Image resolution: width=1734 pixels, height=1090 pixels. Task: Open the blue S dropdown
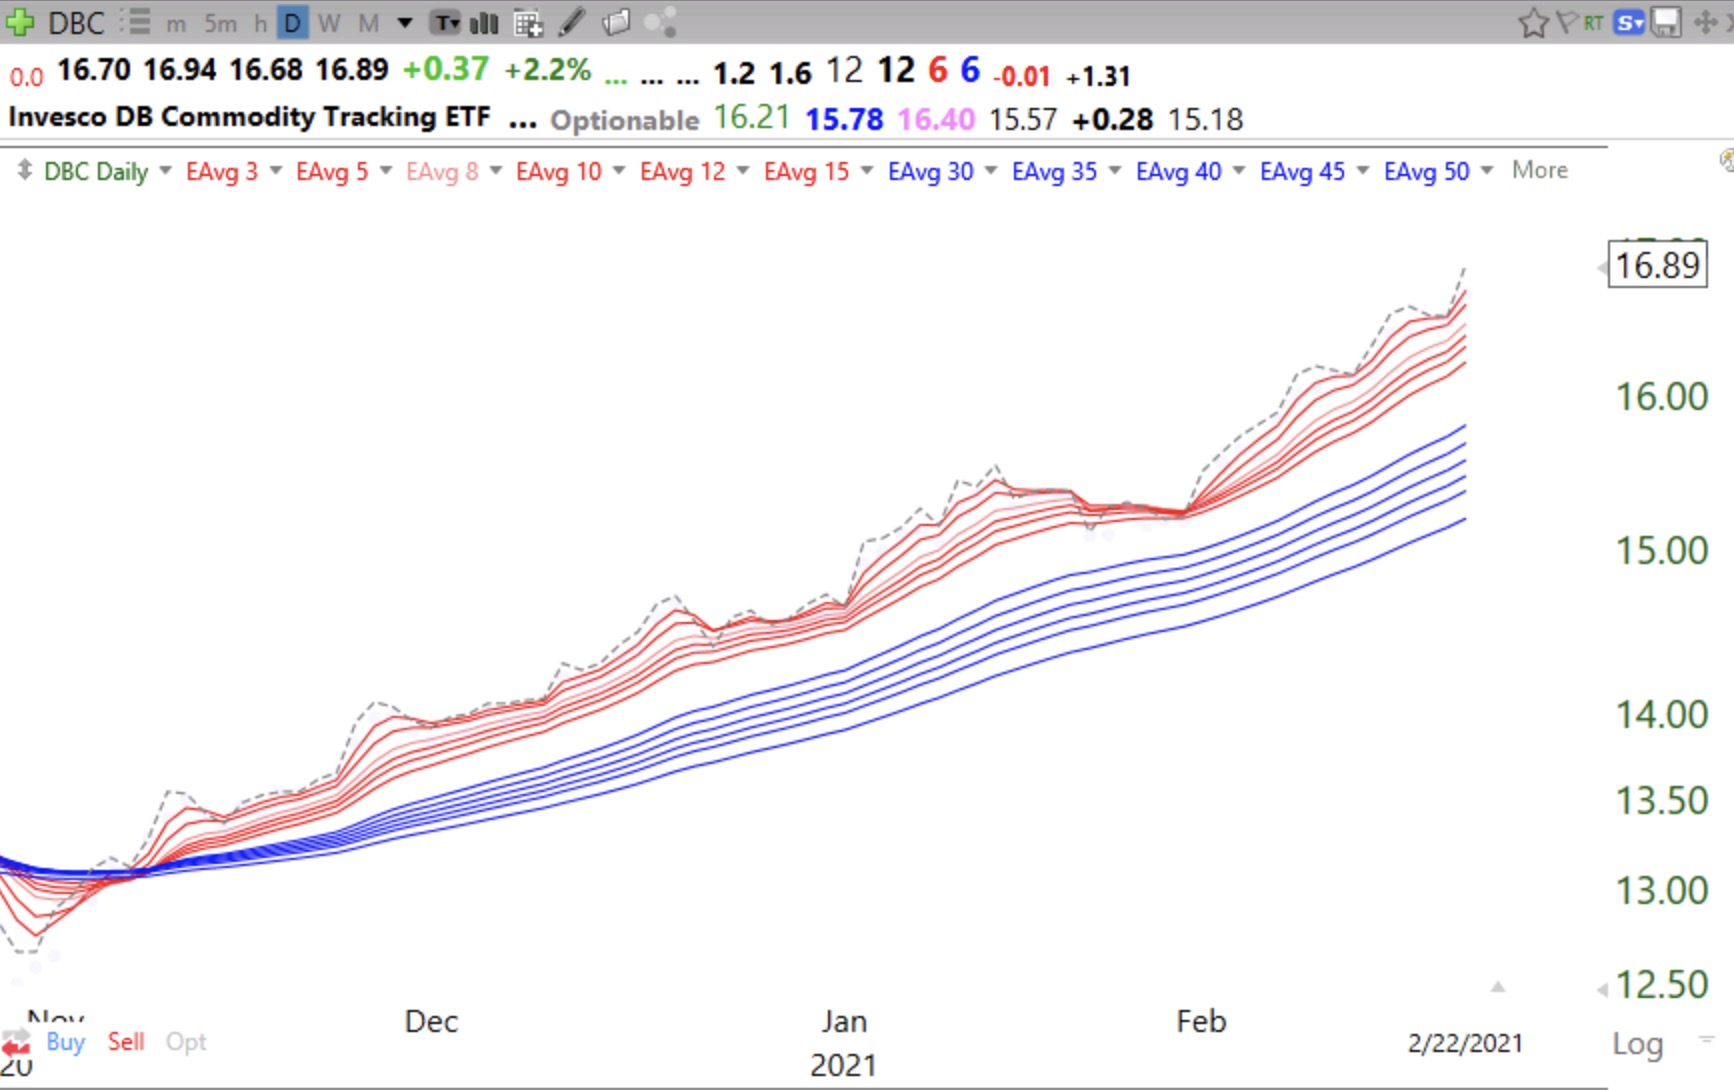click(x=1630, y=22)
